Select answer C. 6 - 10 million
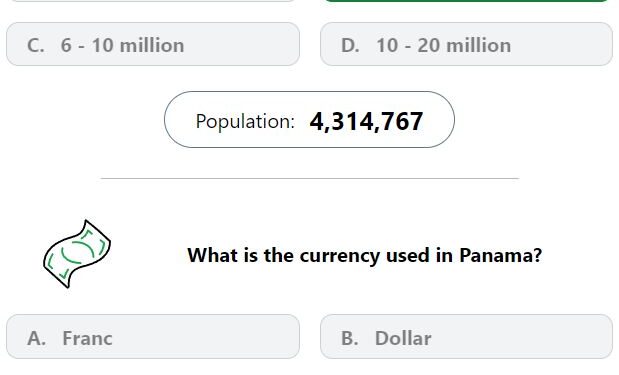 coord(153,44)
